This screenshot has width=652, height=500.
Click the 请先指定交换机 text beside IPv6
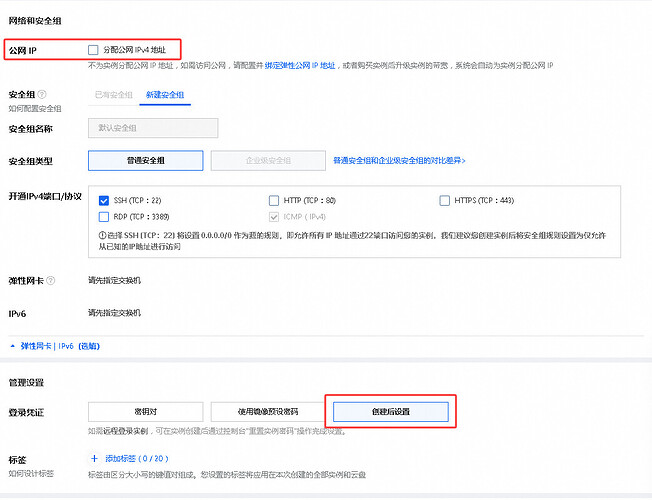[114, 313]
